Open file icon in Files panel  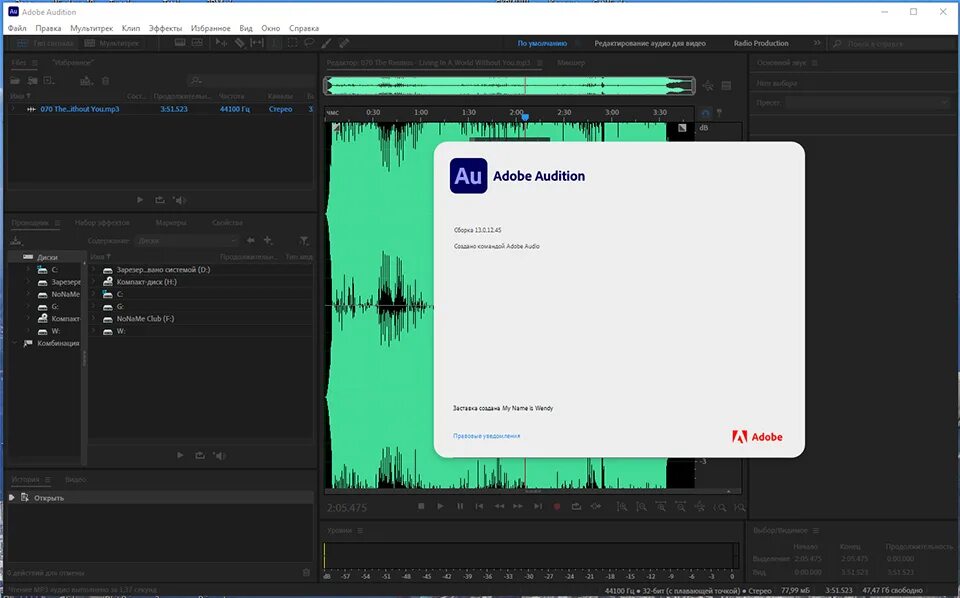coord(15,81)
